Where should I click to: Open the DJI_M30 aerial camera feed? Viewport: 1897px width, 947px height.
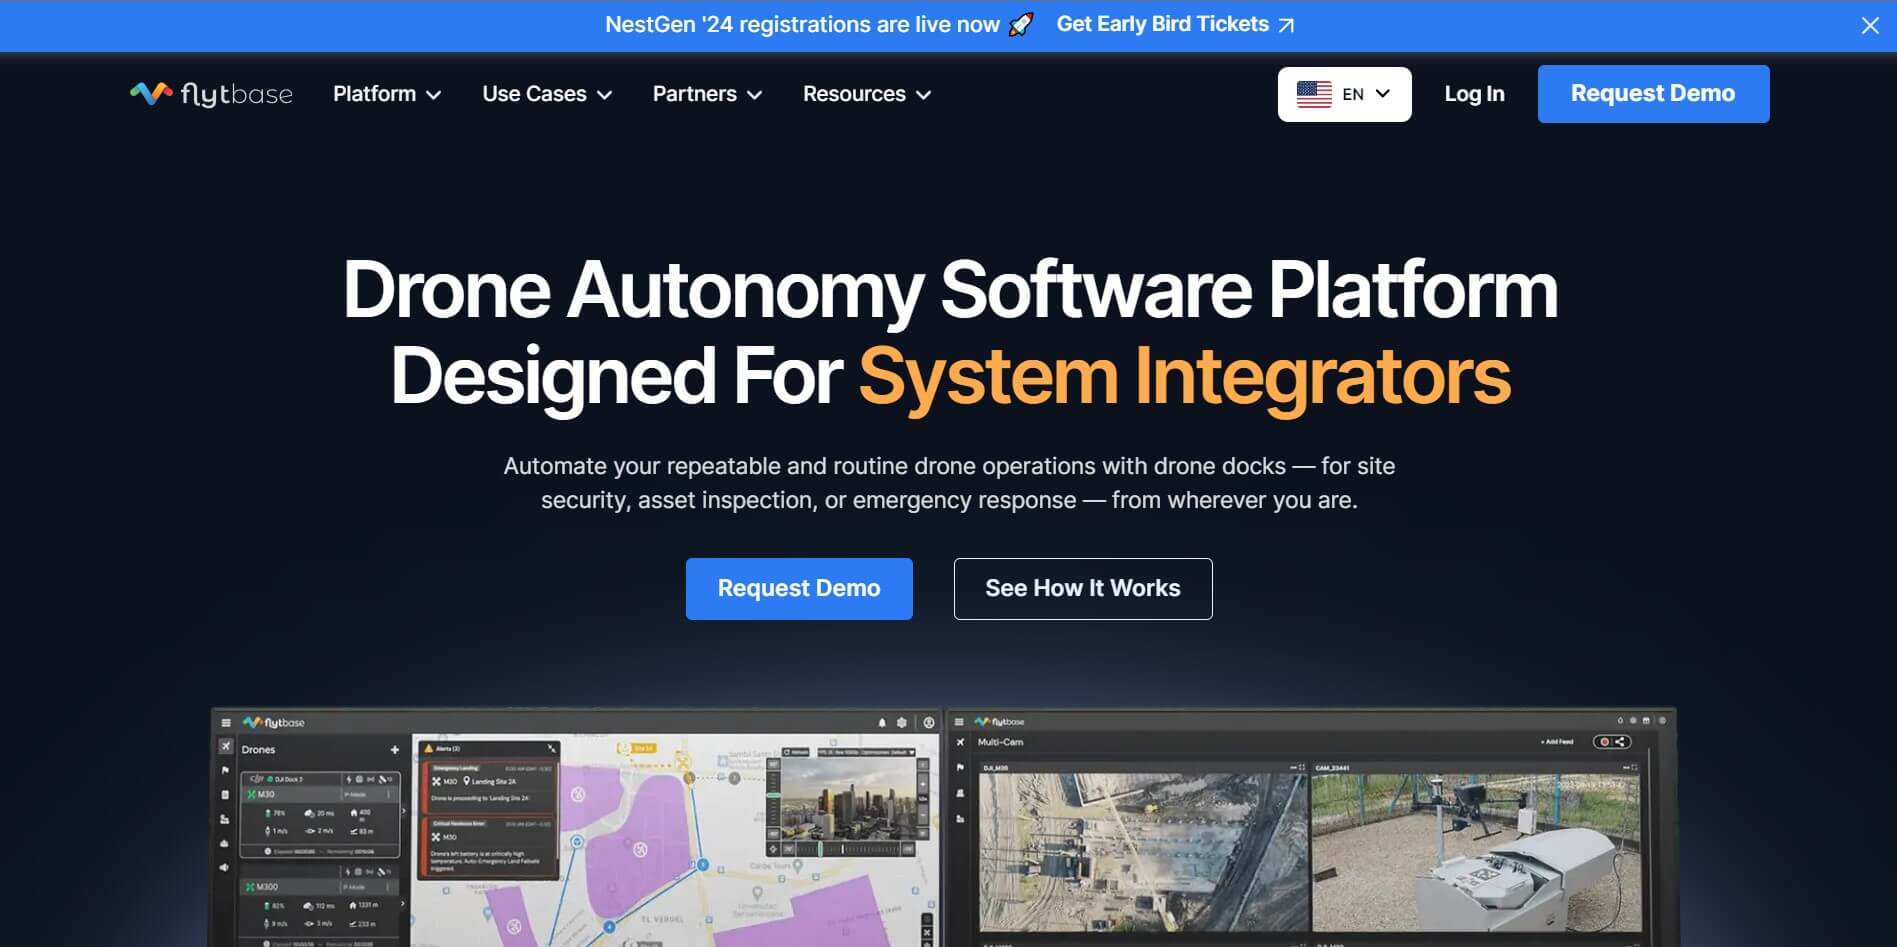pyautogui.click(x=1143, y=853)
